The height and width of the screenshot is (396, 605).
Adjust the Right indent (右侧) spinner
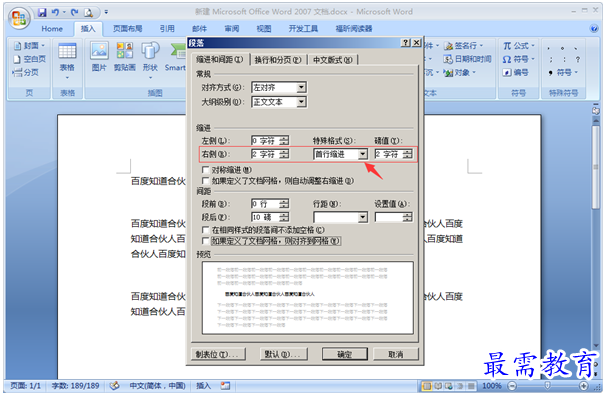(x=284, y=154)
